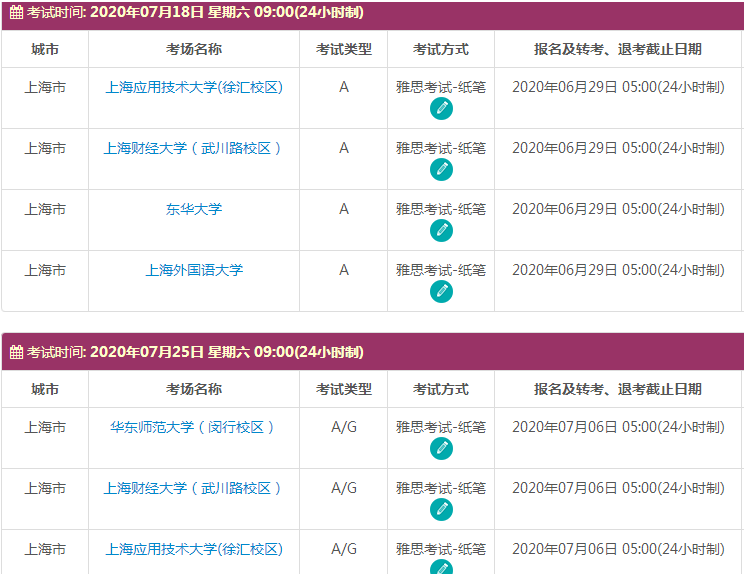Open 上海应用技术大学(徐汇校区) link under 07月18日
The image size is (744, 574).
pos(194,87)
